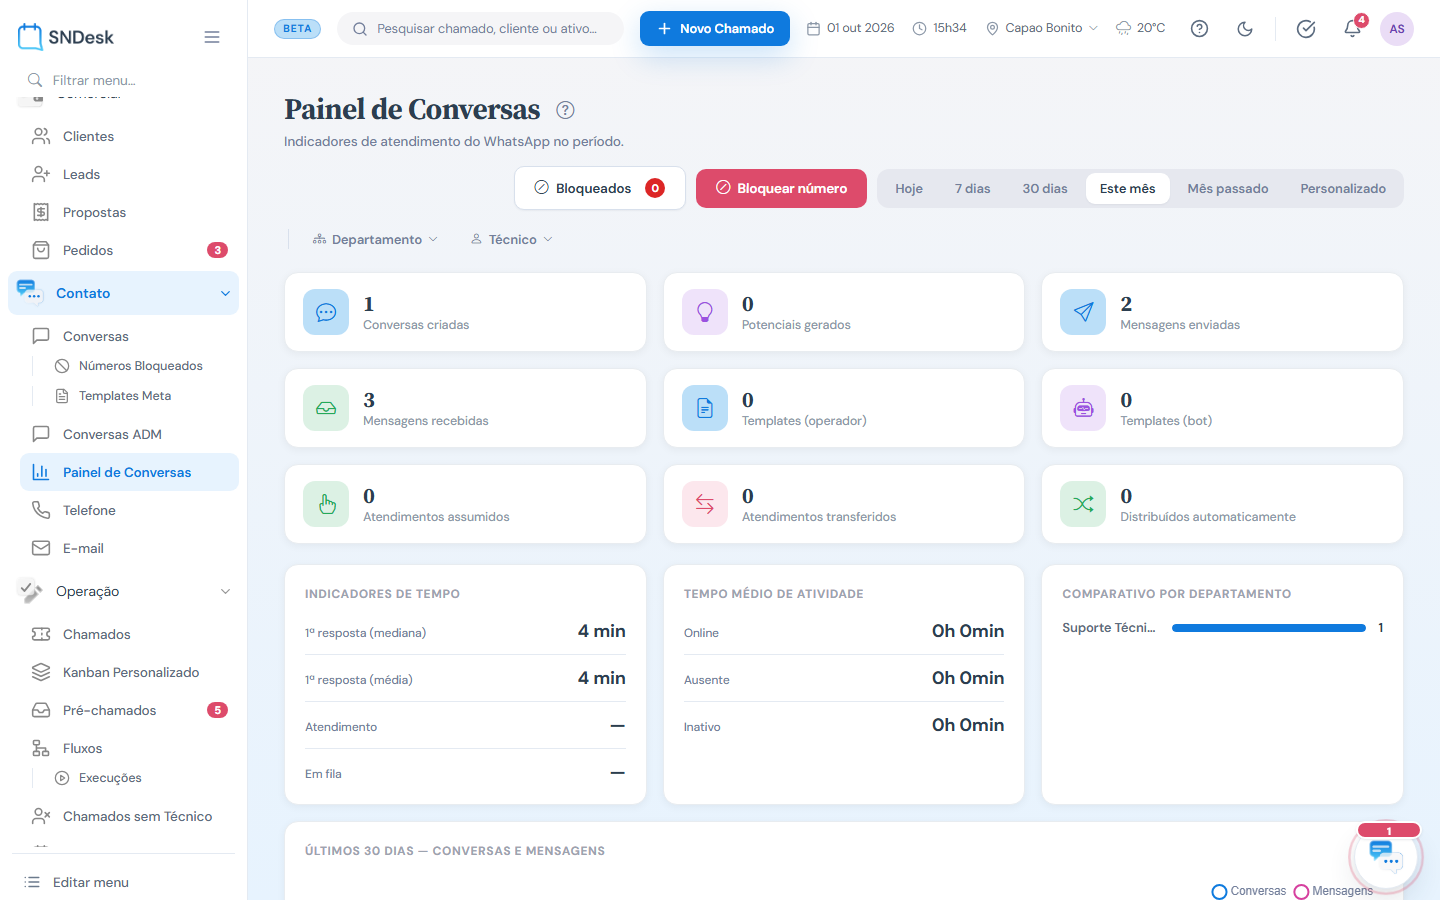This screenshot has width=1440, height=900.
Task: Select the Hoje period tab
Action: (909, 188)
